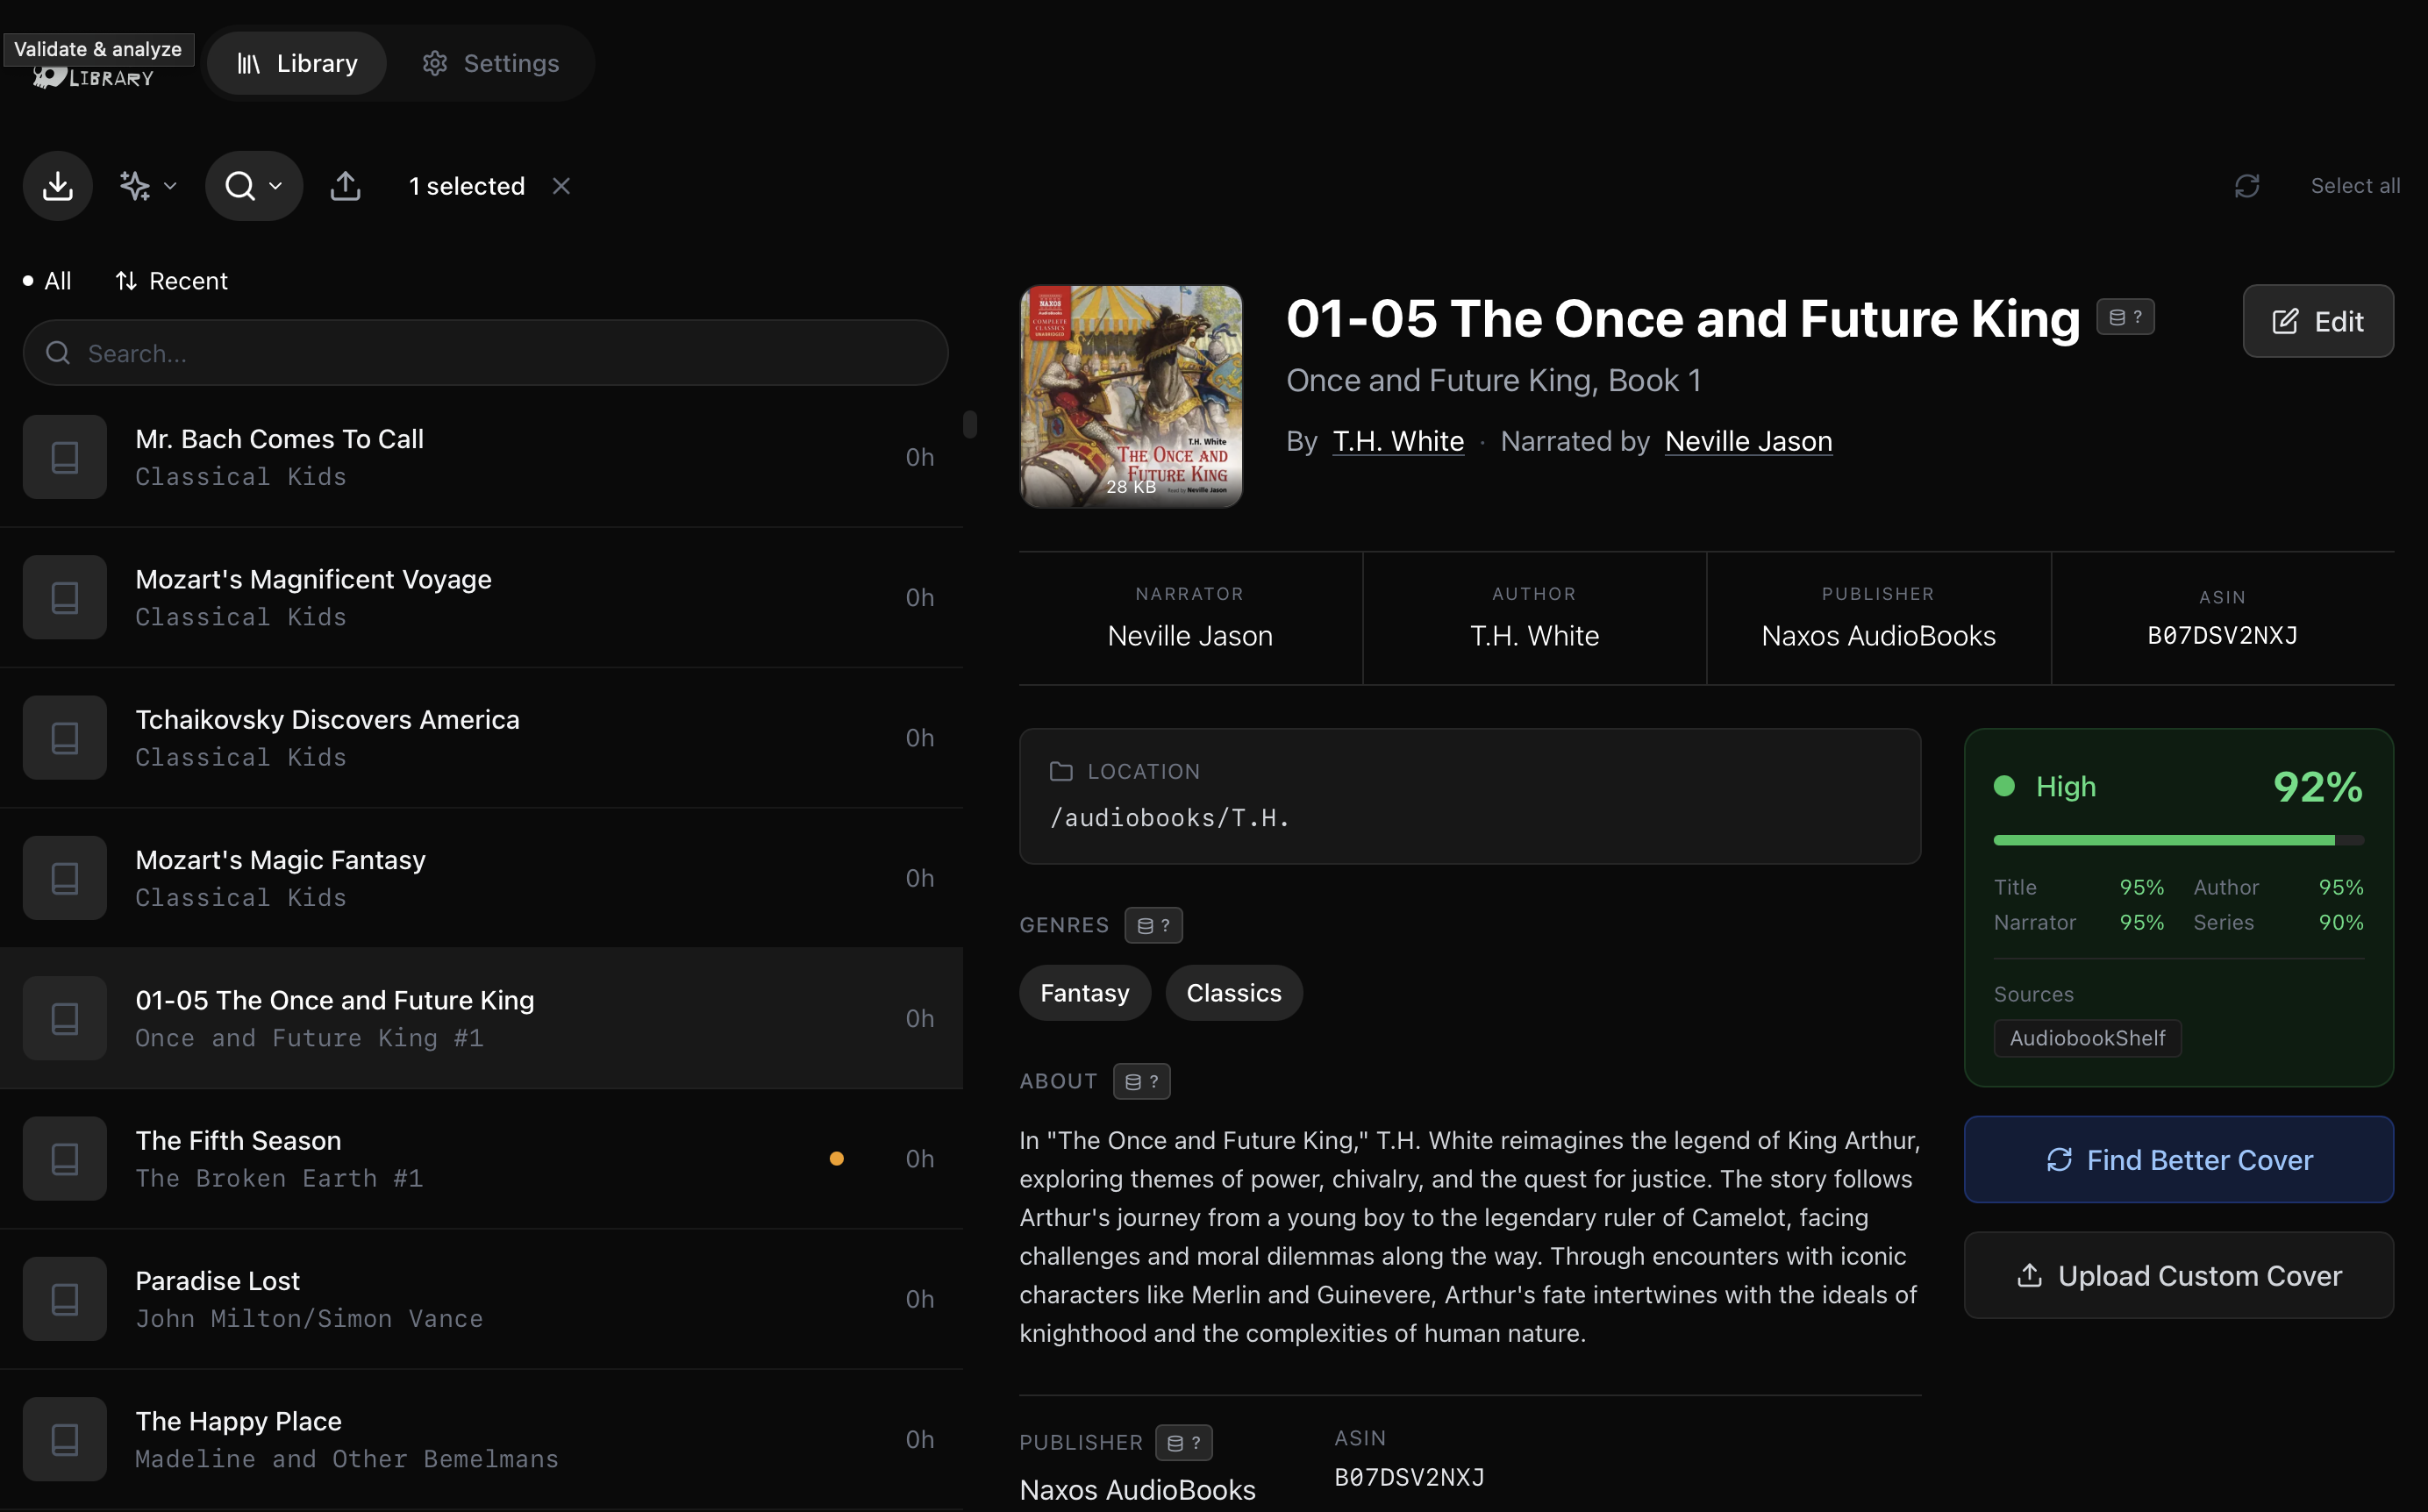Expand the sparkle tool dropdown chevron
The width and height of the screenshot is (2428, 1512).
coord(170,186)
